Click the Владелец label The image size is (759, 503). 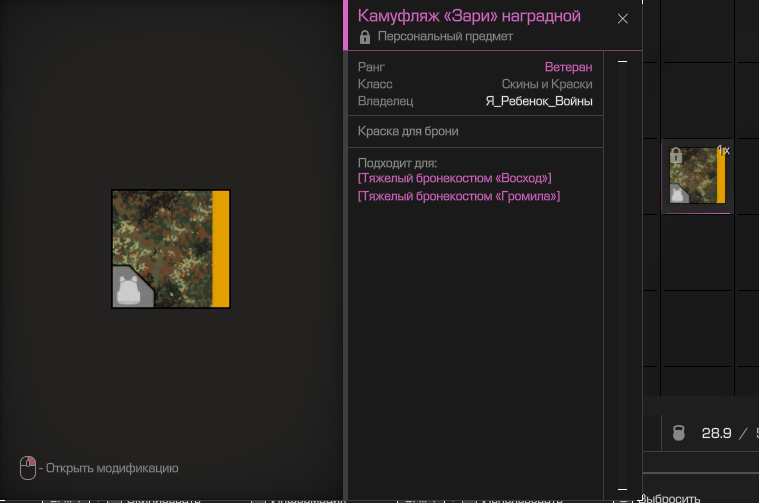pyautogui.click(x=385, y=101)
